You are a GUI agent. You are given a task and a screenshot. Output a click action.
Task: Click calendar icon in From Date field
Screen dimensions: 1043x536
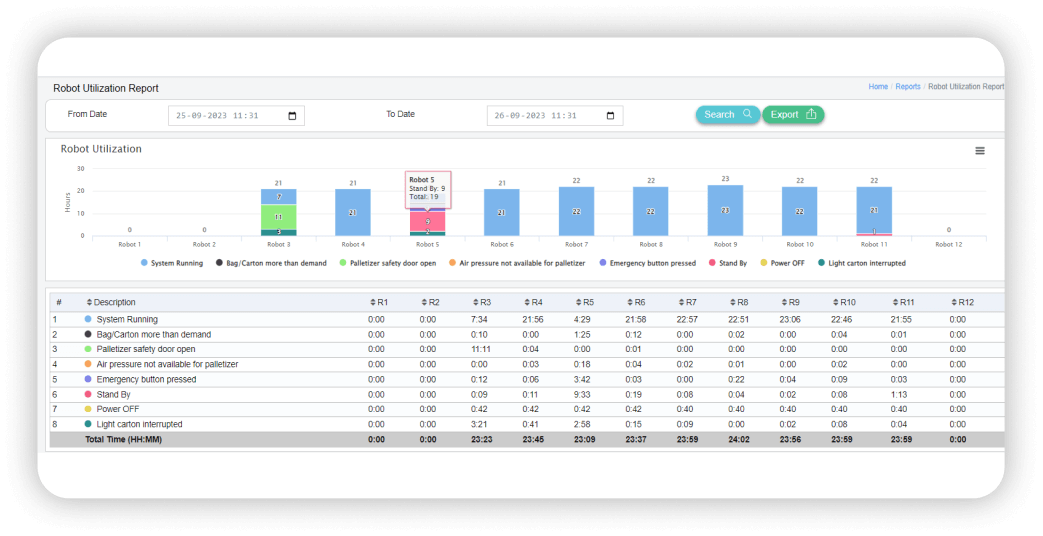click(x=292, y=116)
